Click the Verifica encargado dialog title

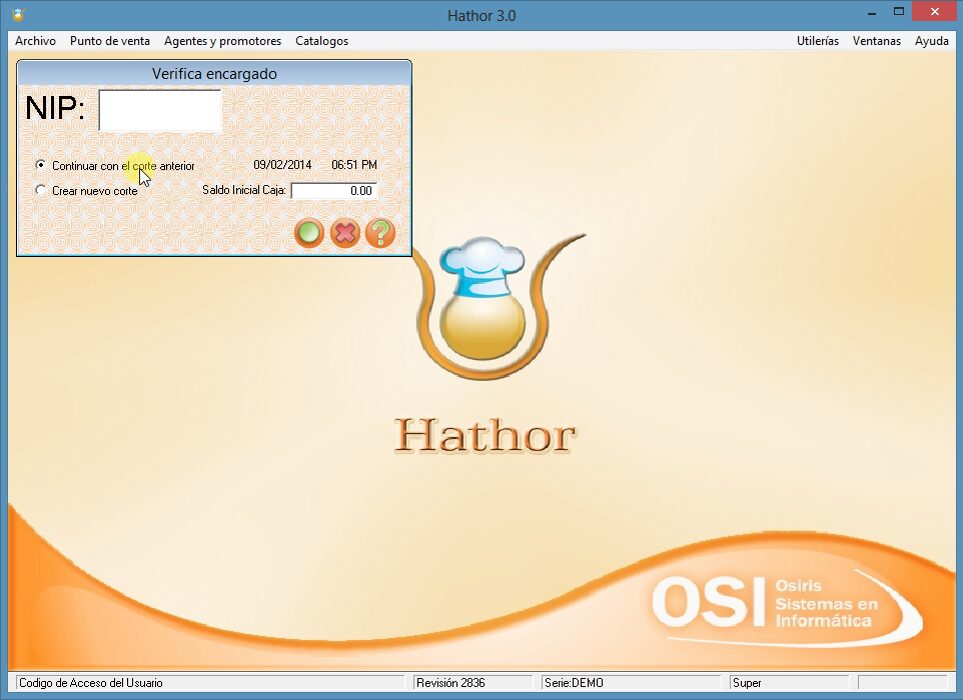pyautogui.click(x=214, y=74)
